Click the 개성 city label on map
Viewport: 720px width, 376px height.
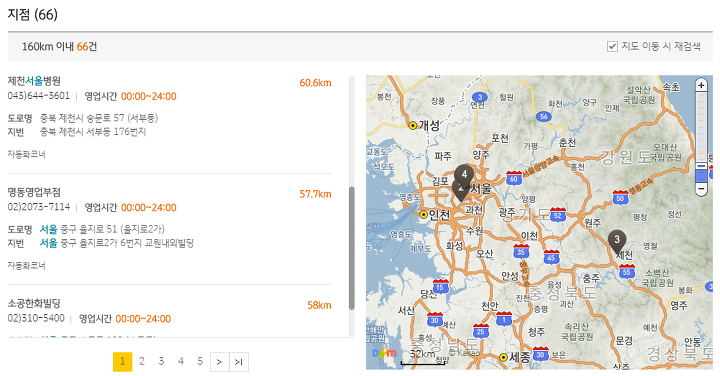(x=429, y=125)
